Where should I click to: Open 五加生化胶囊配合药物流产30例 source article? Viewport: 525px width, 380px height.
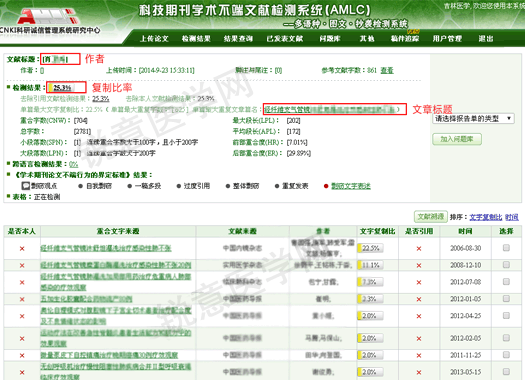click(x=86, y=299)
